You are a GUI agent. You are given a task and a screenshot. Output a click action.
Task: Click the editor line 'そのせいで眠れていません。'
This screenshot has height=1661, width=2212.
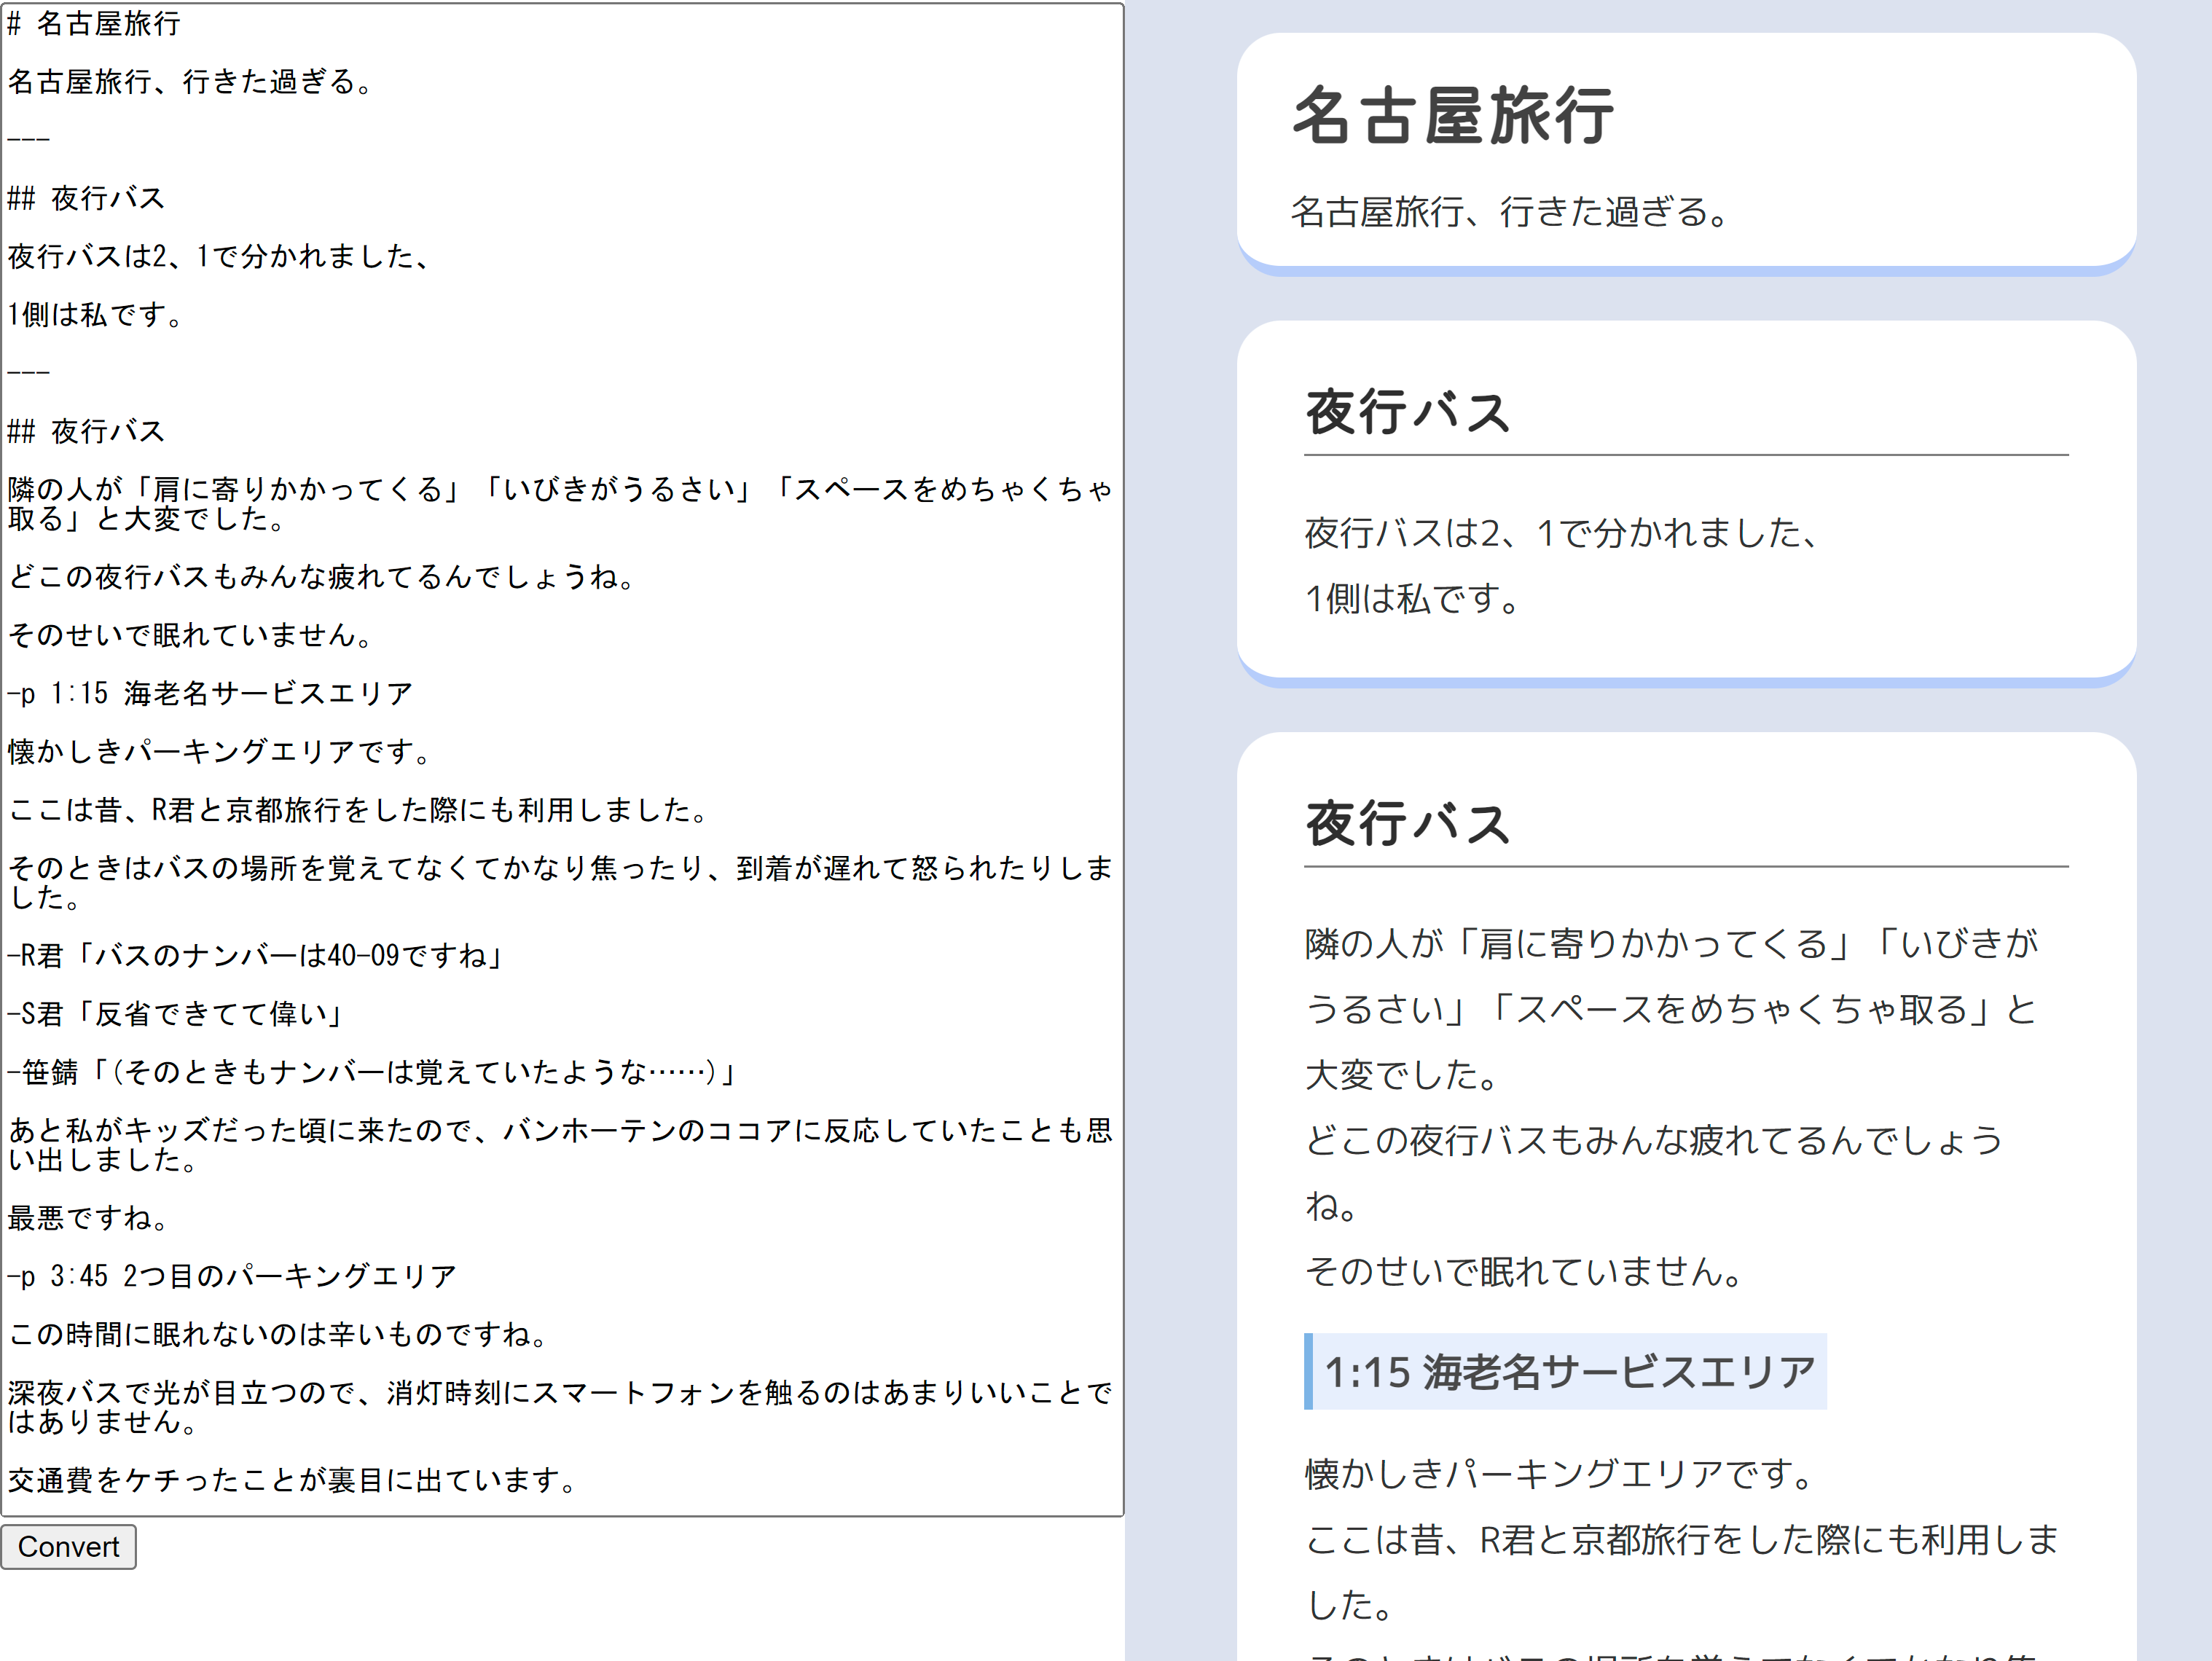(190, 635)
